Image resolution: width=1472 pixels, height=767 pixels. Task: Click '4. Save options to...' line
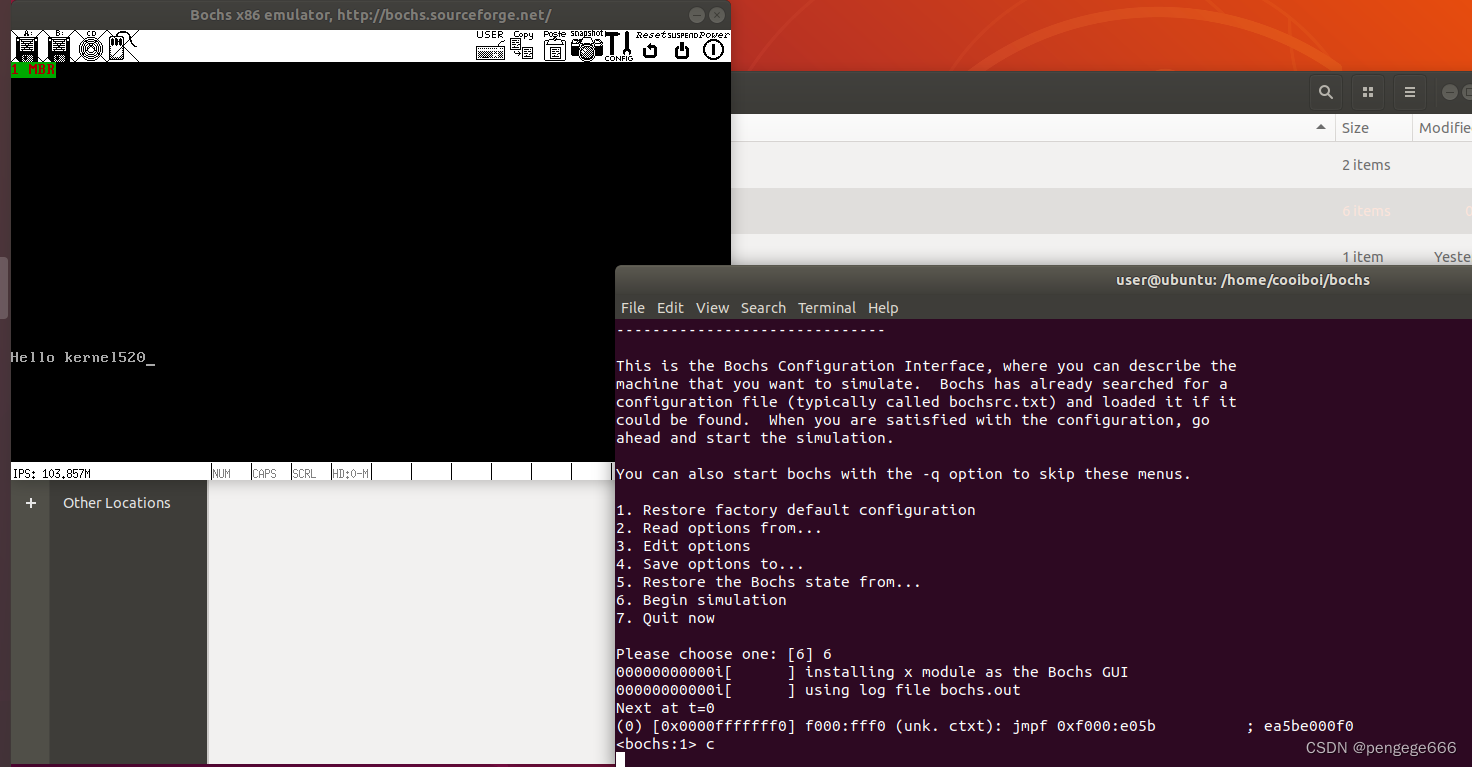click(710, 564)
